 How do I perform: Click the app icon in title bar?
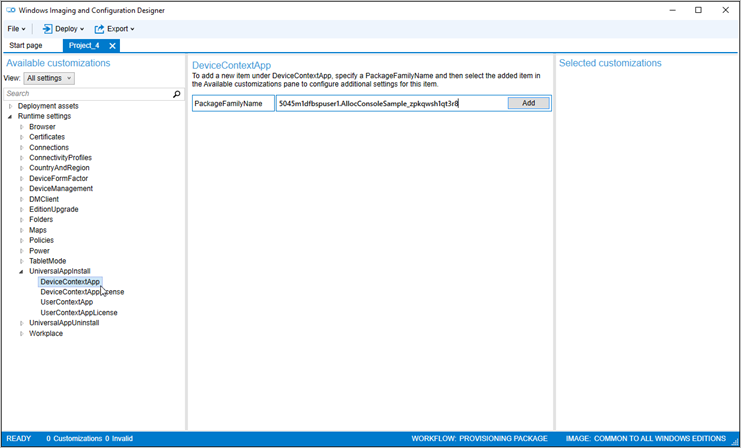[10, 10]
